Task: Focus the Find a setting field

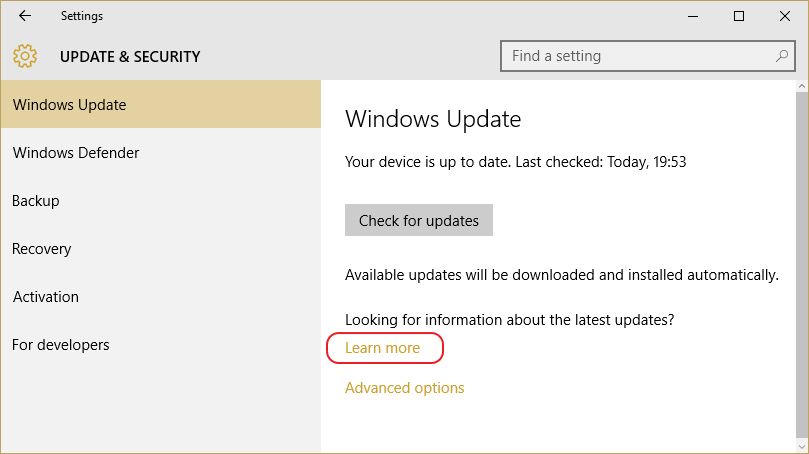Action: coord(648,56)
